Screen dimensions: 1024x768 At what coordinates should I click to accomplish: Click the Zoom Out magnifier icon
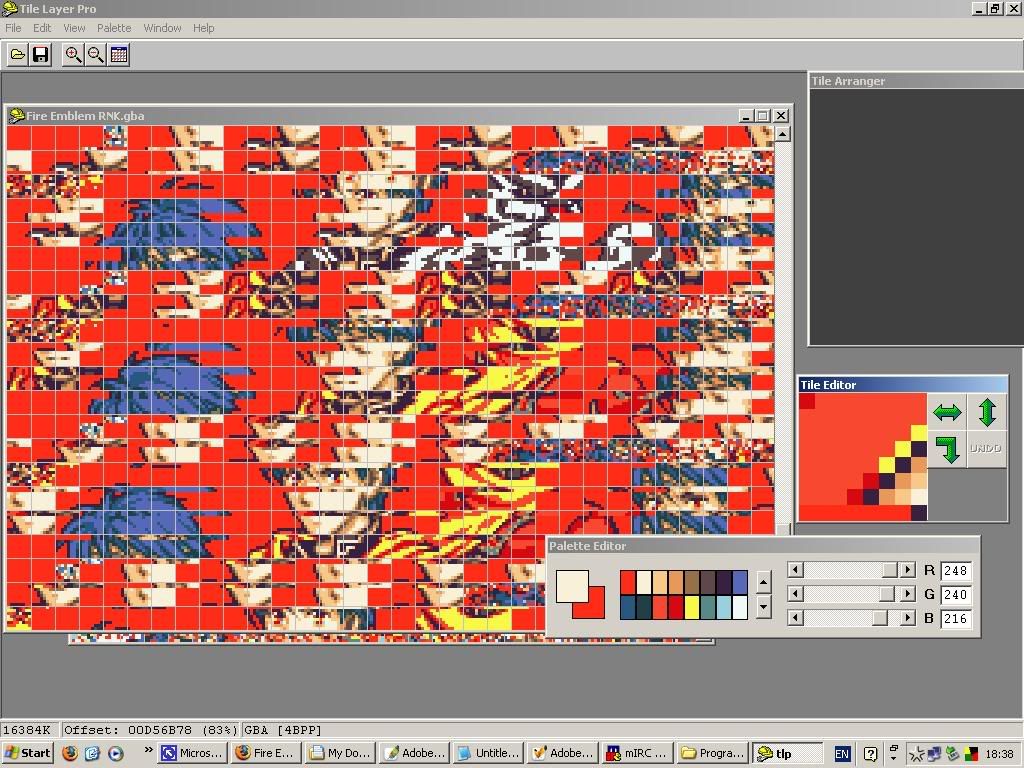click(96, 55)
